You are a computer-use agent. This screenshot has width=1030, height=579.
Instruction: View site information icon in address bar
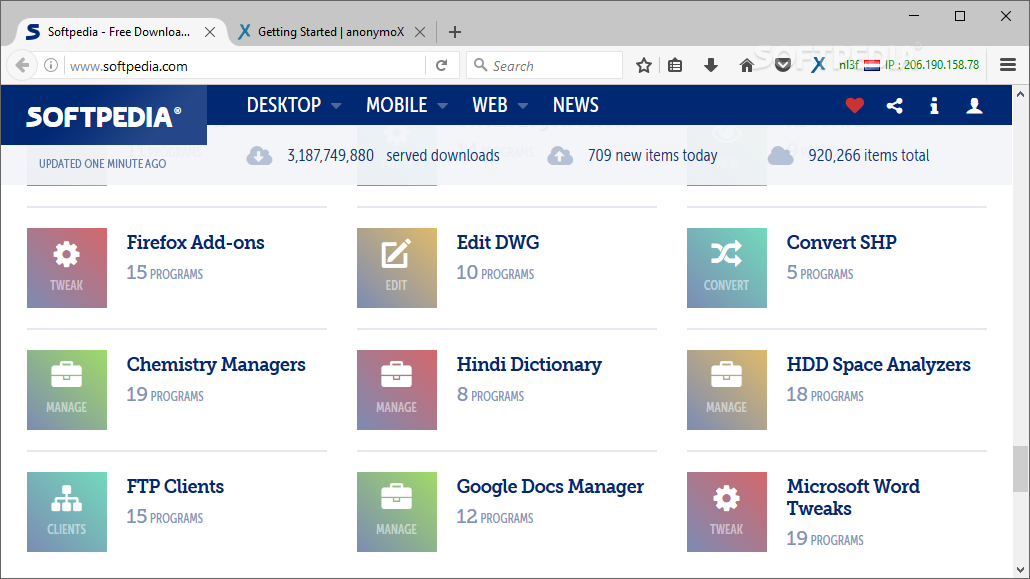(51, 66)
